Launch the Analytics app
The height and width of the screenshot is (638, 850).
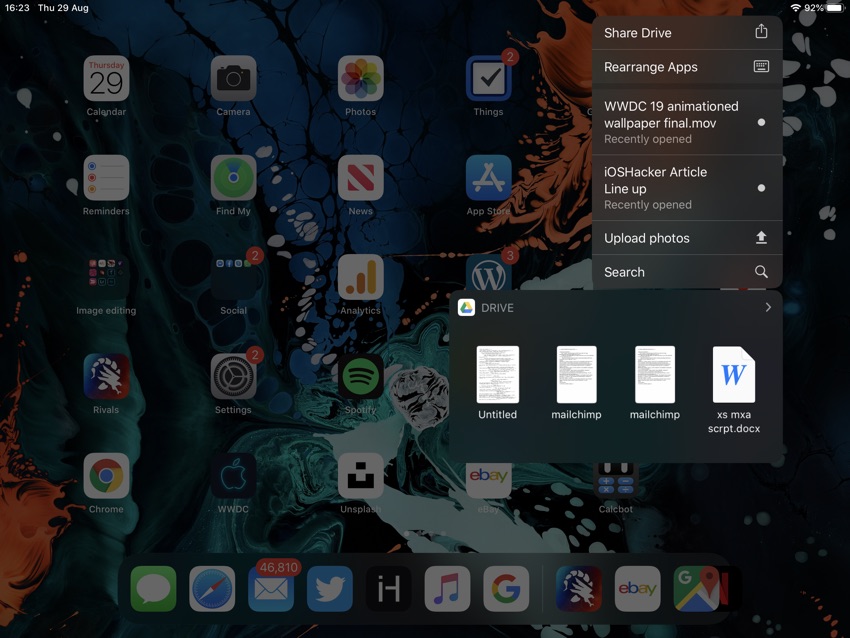[x=360, y=277]
